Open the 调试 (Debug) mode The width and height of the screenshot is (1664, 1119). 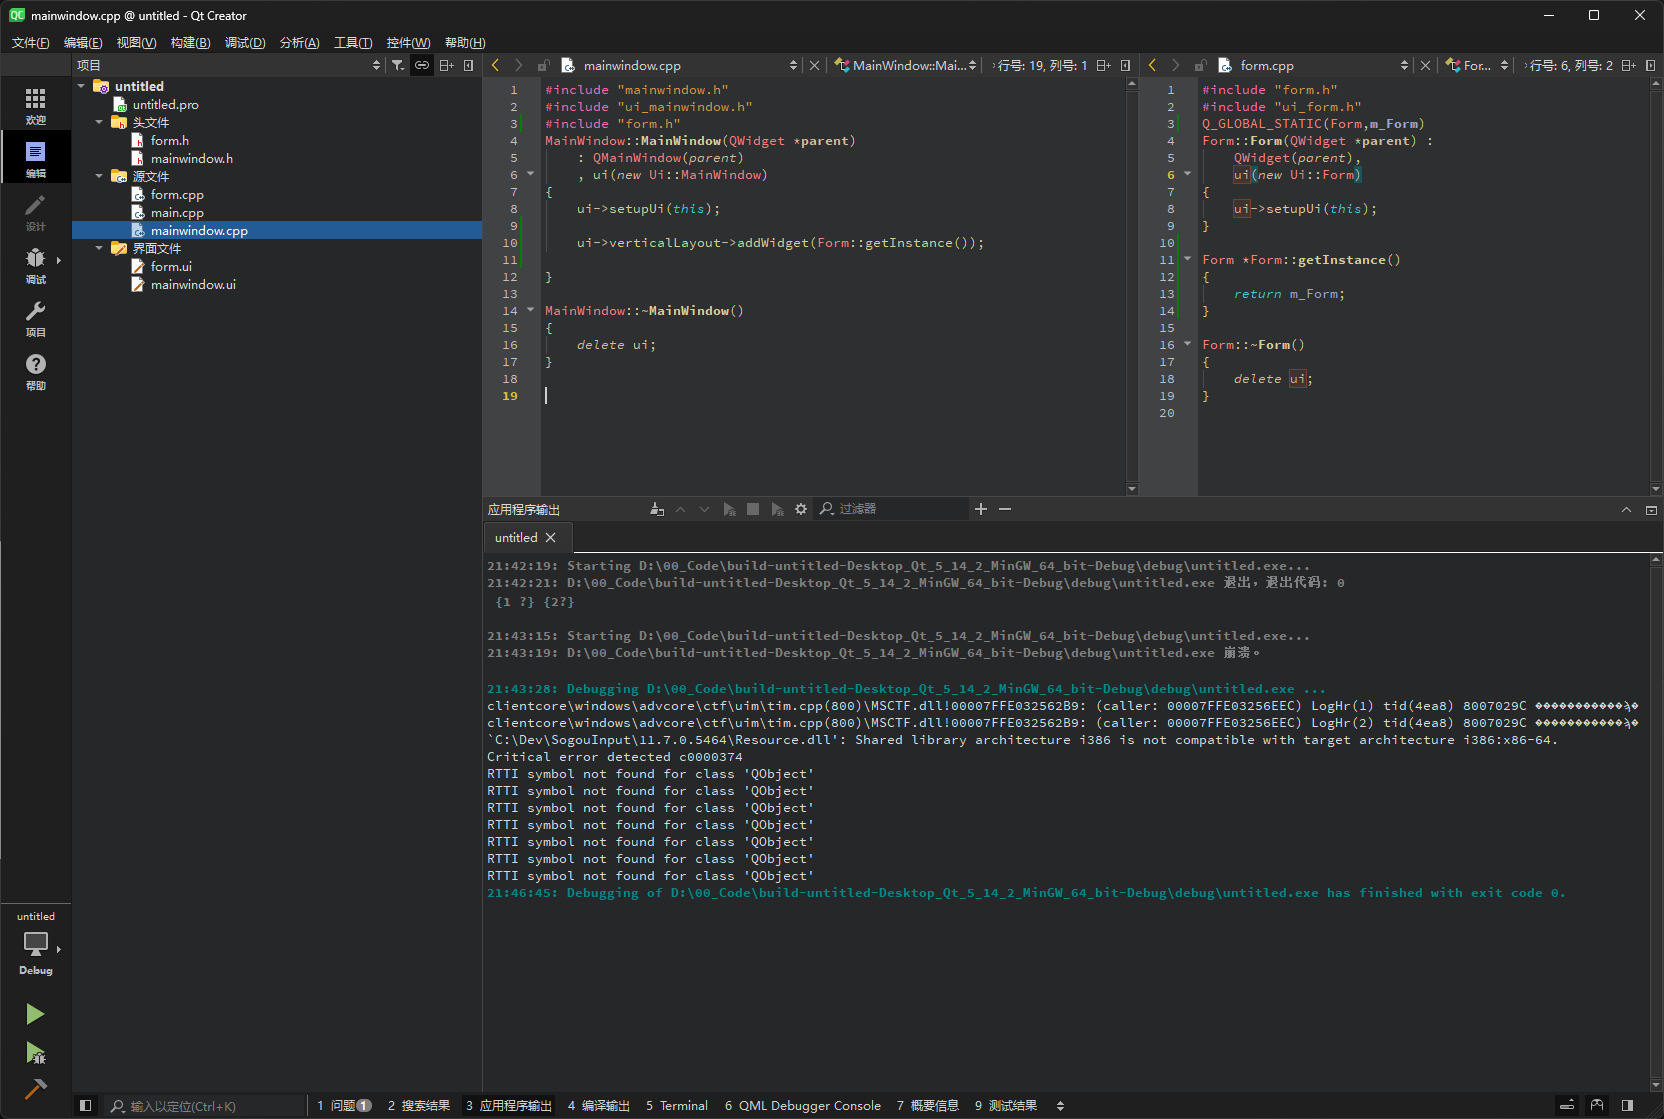coord(35,265)
